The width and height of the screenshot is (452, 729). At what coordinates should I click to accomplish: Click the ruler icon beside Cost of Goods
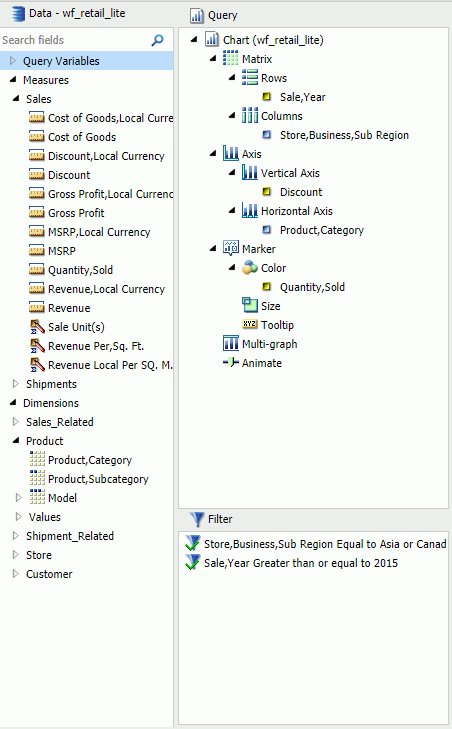tap(37, 137)
